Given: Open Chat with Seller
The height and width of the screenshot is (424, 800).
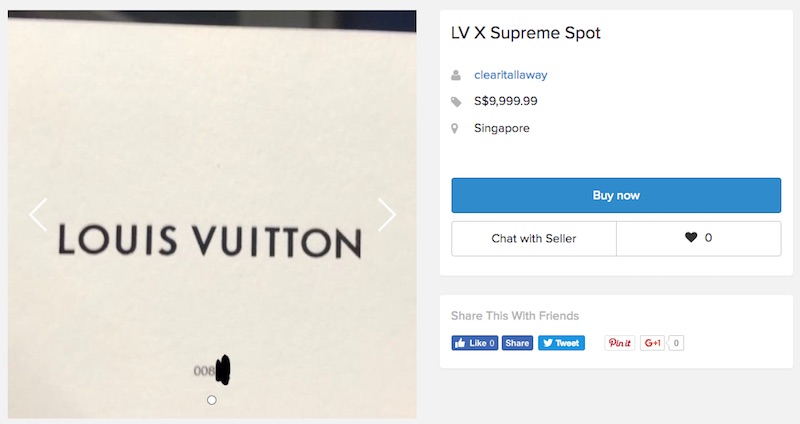Looking at the screenshot, I should [534, 238].
